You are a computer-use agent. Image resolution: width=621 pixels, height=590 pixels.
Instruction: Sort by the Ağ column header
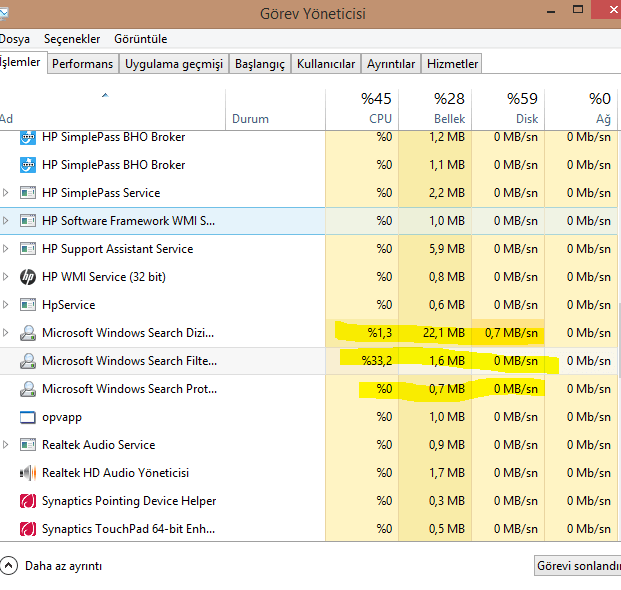click(581, 109)
